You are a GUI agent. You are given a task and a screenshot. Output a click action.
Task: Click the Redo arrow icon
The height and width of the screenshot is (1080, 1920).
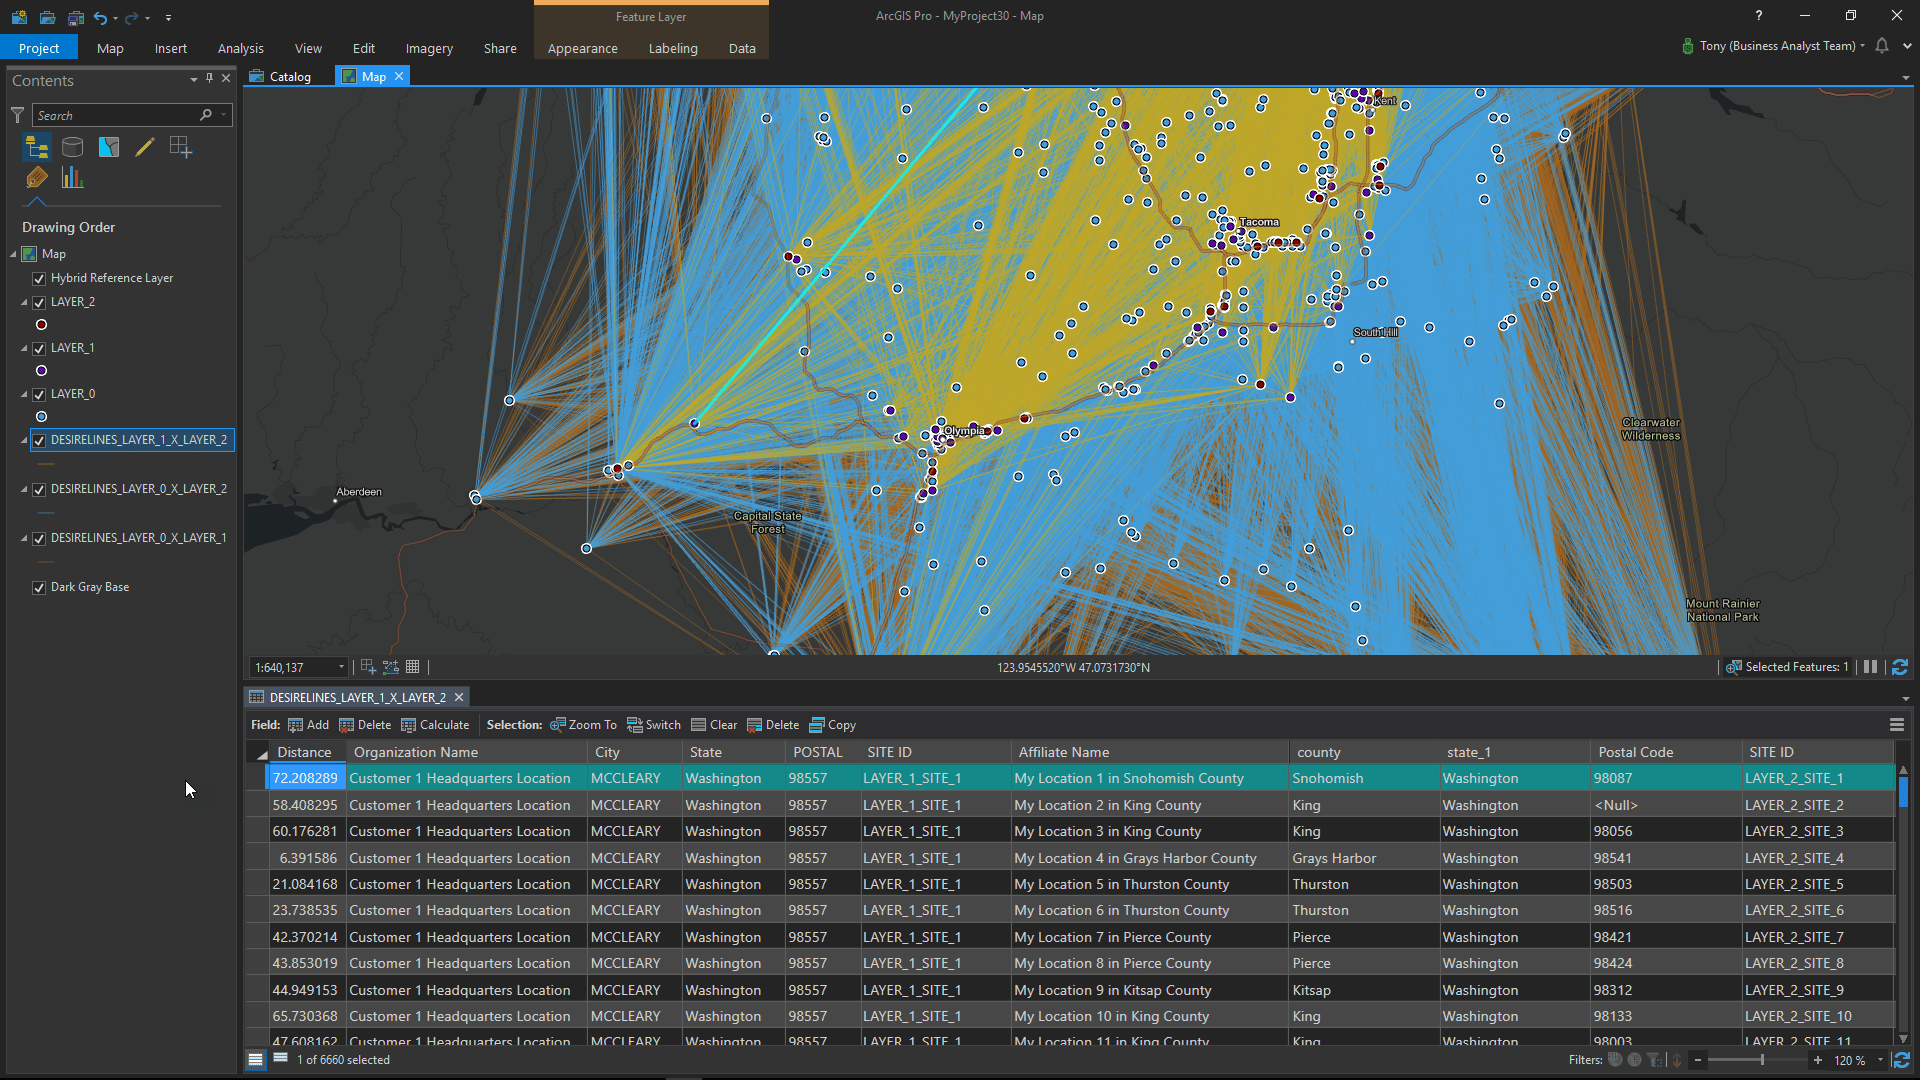click(x=131, y=17)
